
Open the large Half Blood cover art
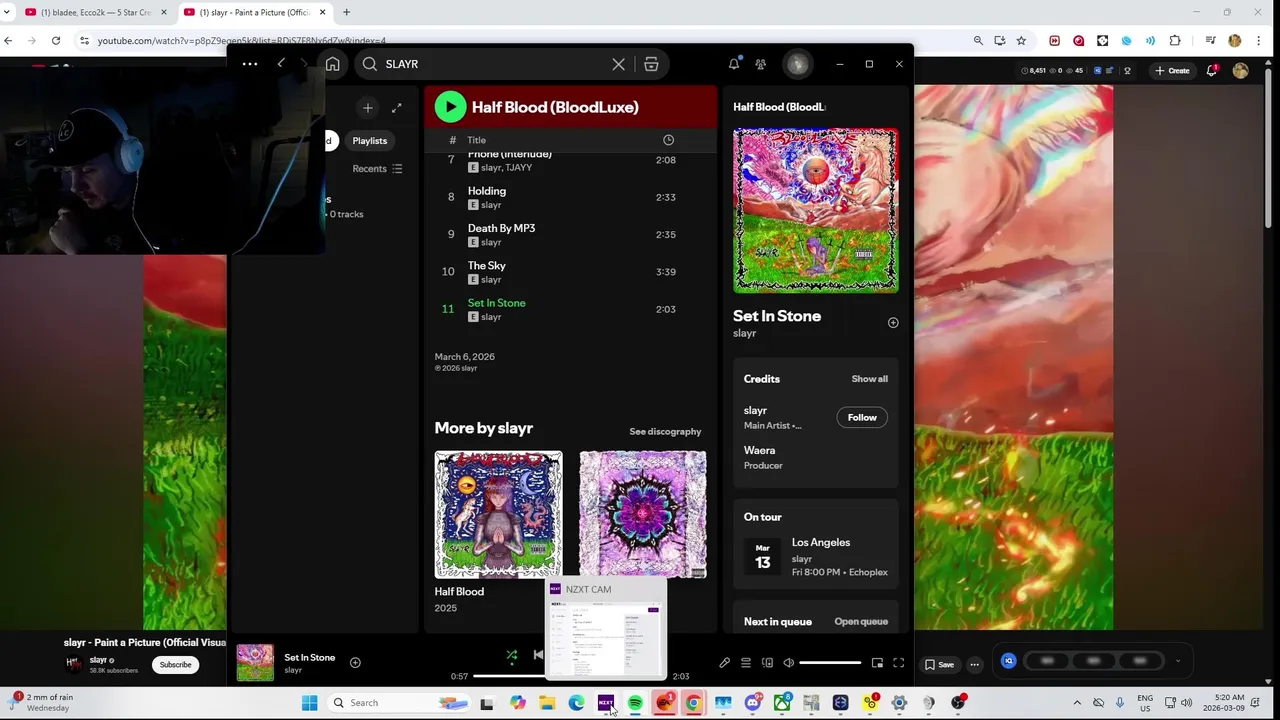pos(815,210)
